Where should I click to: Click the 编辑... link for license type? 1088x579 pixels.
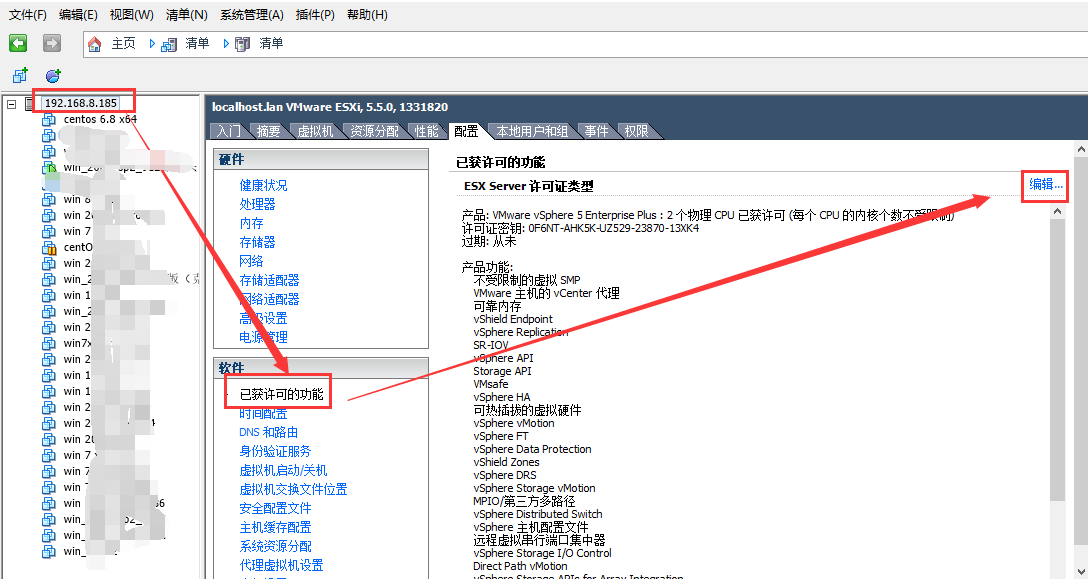tap(1046, 184)
